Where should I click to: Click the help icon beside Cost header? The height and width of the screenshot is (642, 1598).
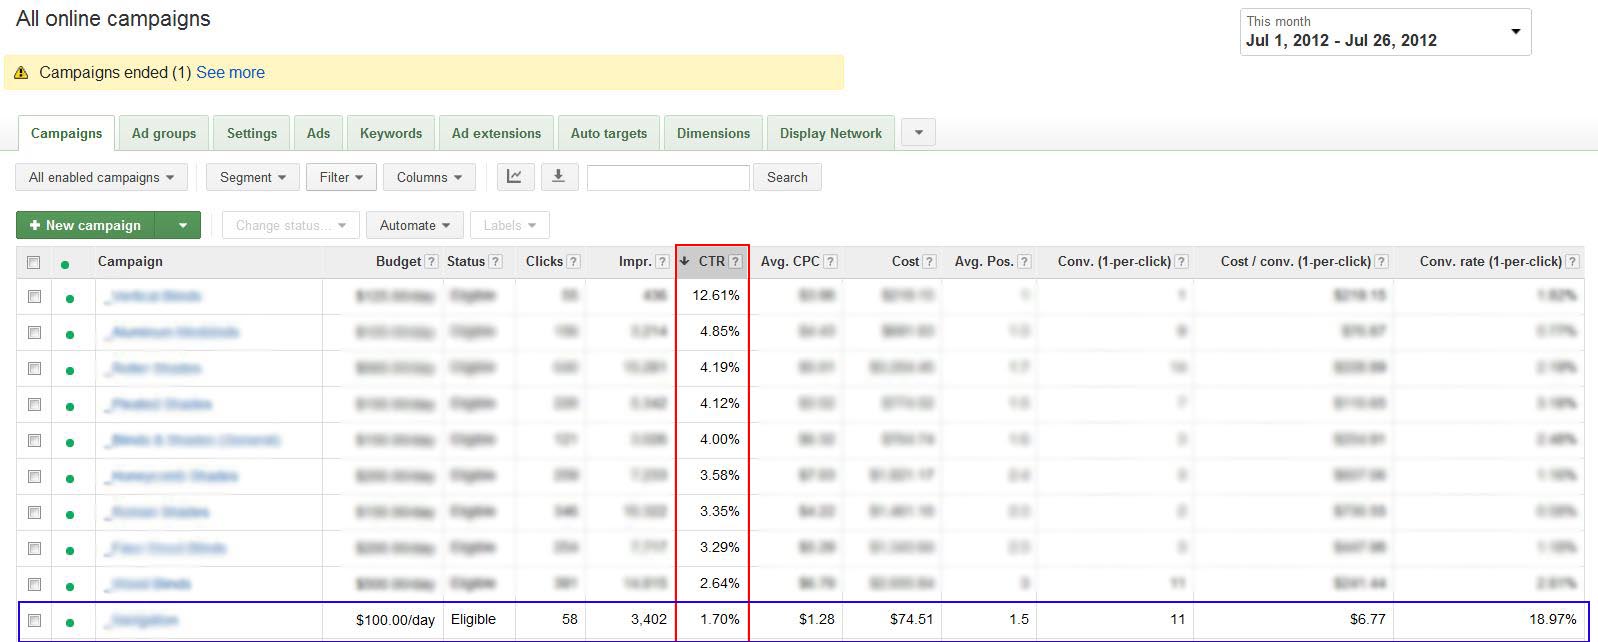tap(929, 262)
